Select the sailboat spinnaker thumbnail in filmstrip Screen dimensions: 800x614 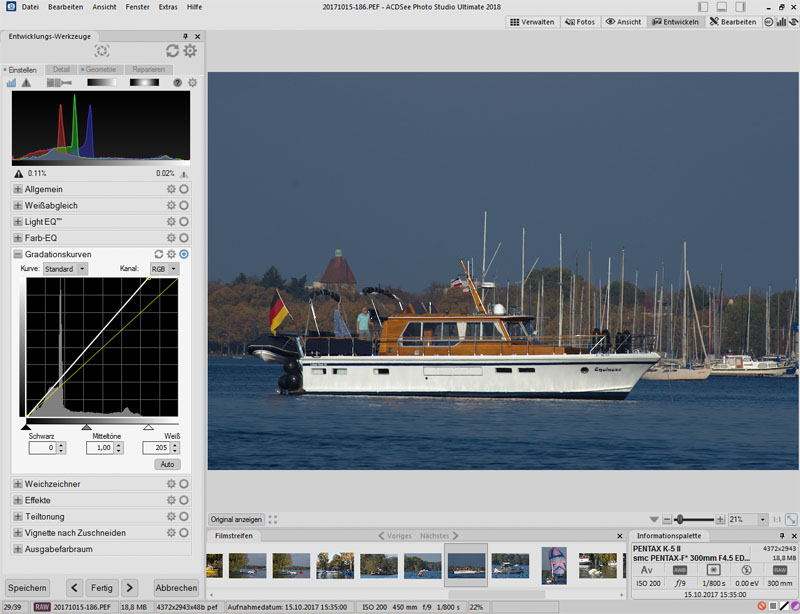(554, 566)
